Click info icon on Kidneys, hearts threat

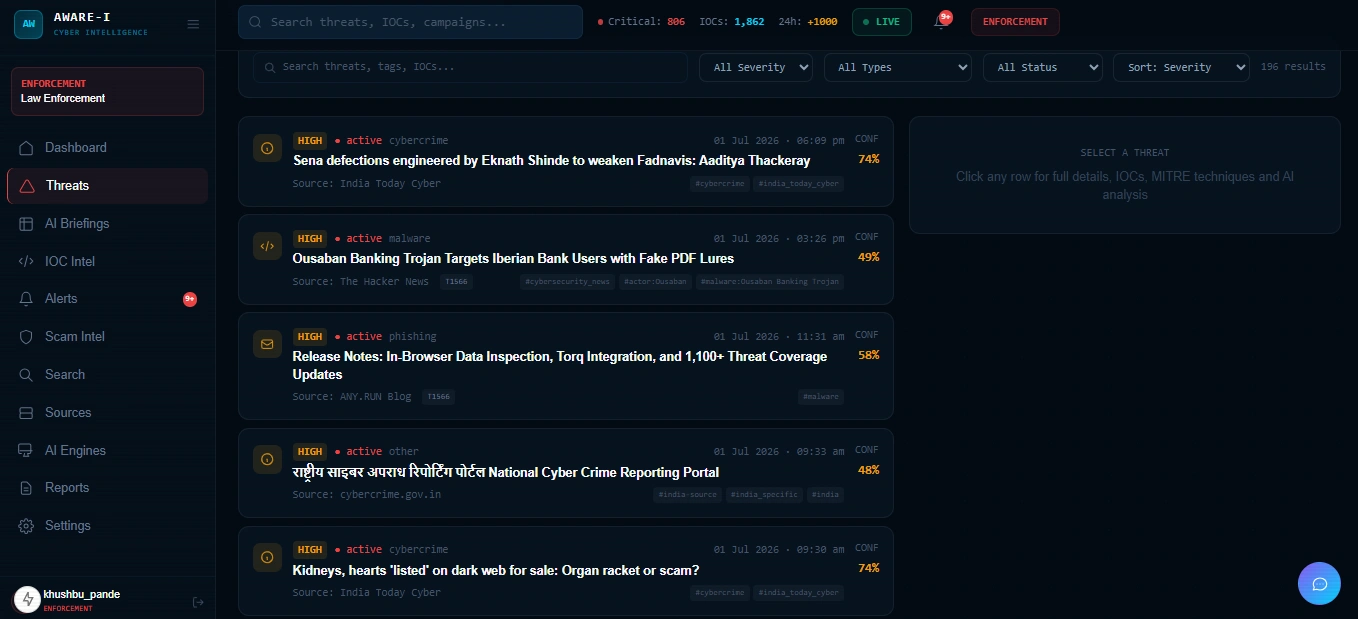267,557
